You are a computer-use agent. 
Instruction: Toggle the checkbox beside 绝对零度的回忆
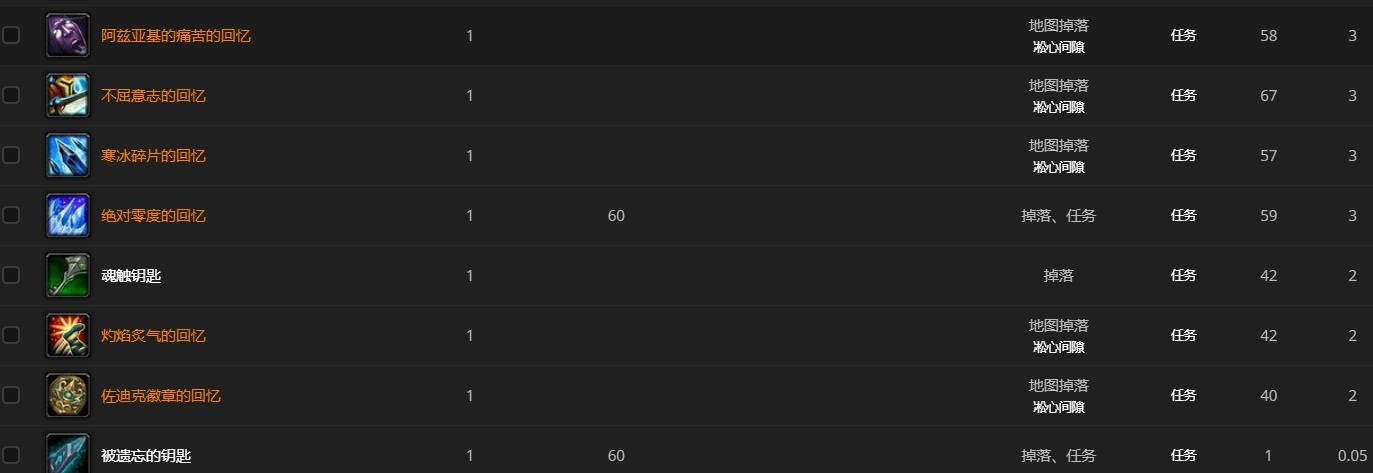tap(11, 215)
